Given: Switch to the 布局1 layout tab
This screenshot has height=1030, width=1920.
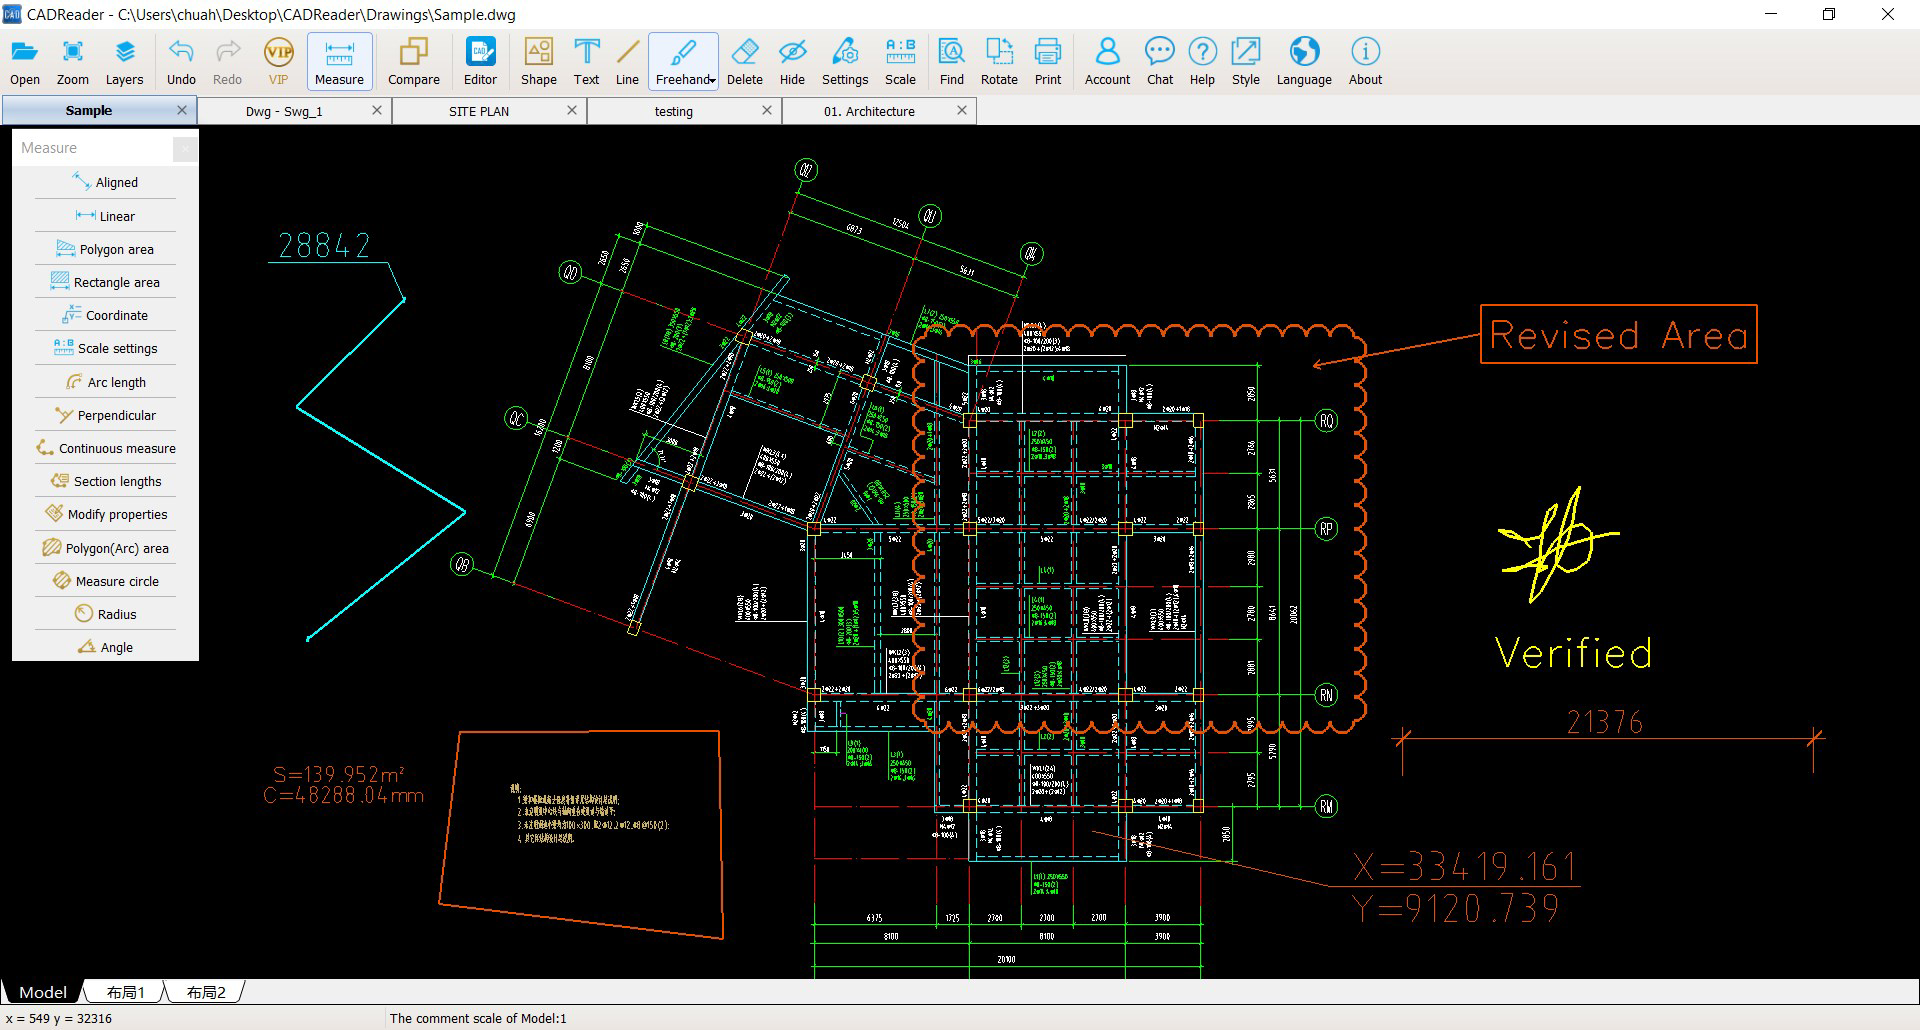Looking at the screenshot, I should click(x=124, y=991).
